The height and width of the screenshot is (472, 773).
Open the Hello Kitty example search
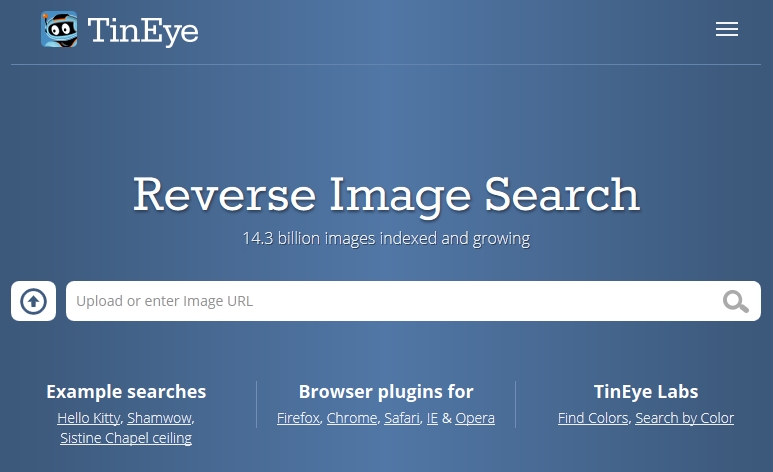89,418
